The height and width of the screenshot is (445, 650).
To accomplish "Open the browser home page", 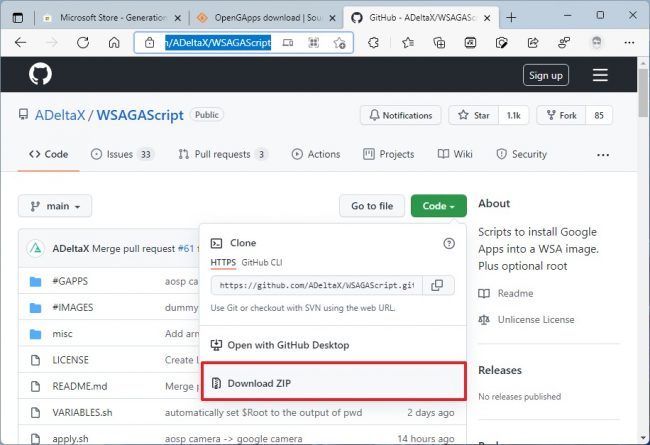I will tap(114, 42).
